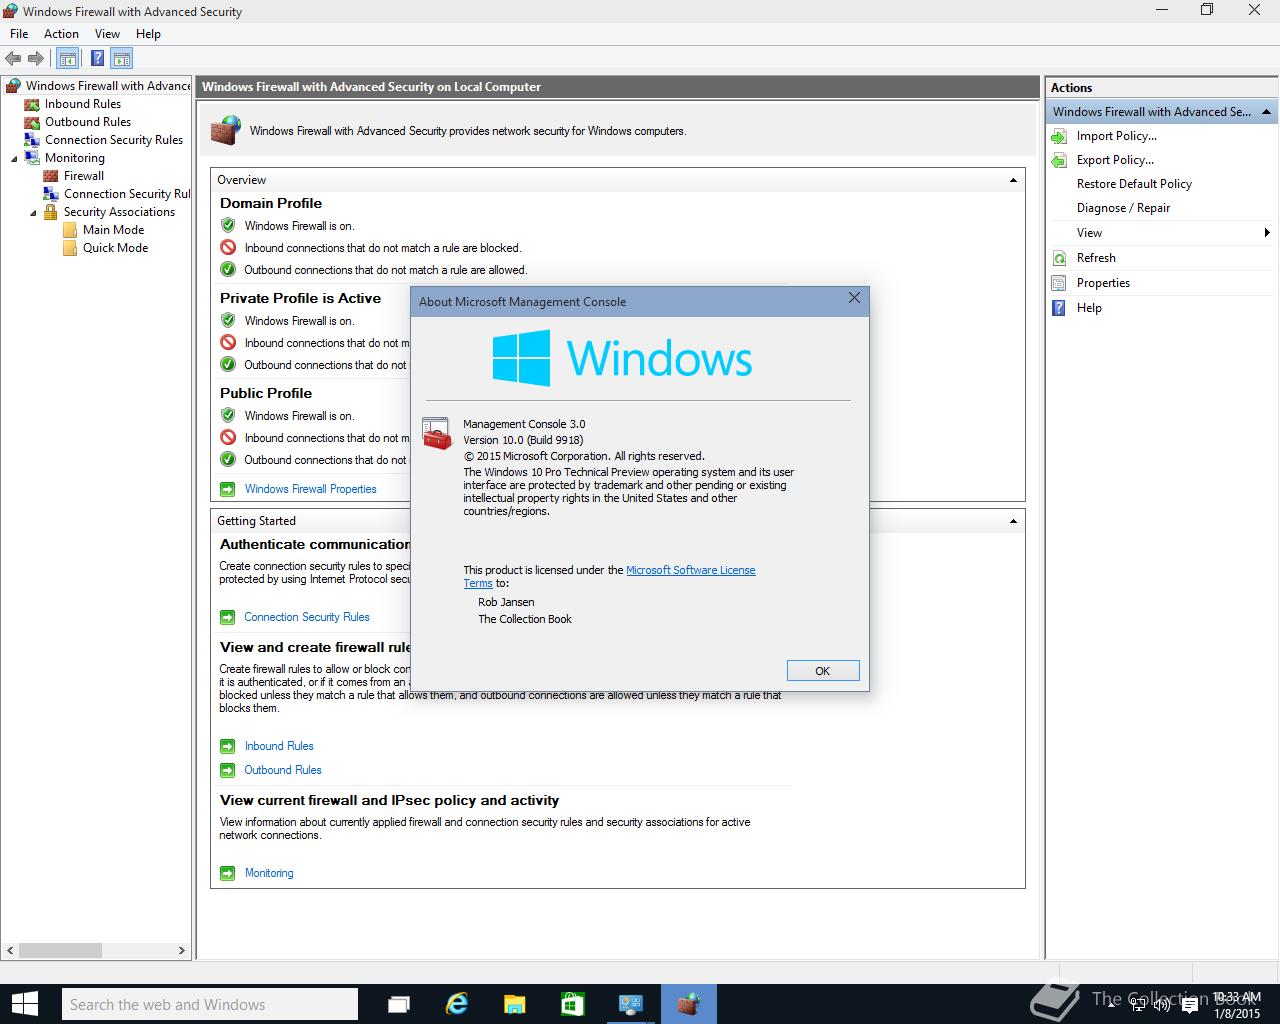This screenshot has height=1024, width=1280.
Task: Click the Properties icon in the Actions pane
Action: click(x=1059, y=283)
